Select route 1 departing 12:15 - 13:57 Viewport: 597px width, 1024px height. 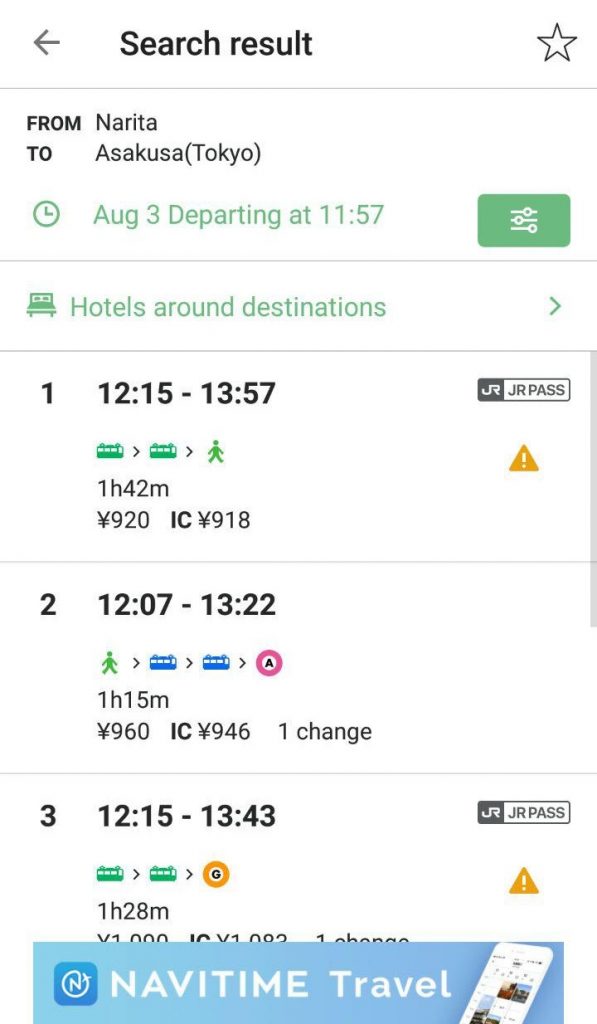click(x=298, y=456)
